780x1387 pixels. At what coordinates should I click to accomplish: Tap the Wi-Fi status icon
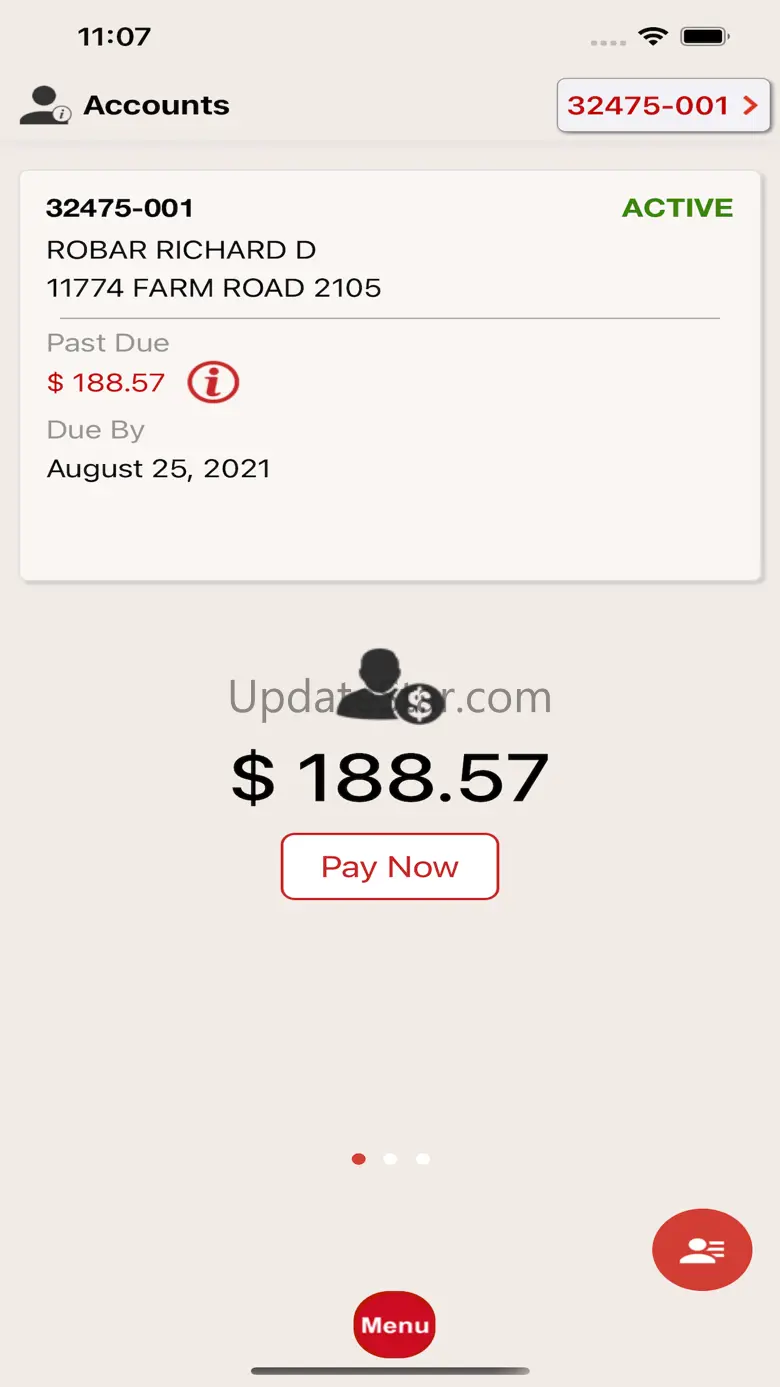(653, 38)
